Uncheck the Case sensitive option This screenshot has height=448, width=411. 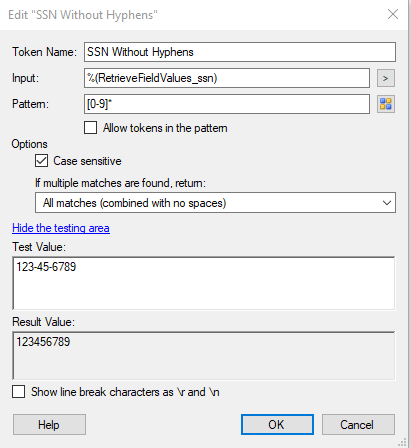click(x=41, y=161)
